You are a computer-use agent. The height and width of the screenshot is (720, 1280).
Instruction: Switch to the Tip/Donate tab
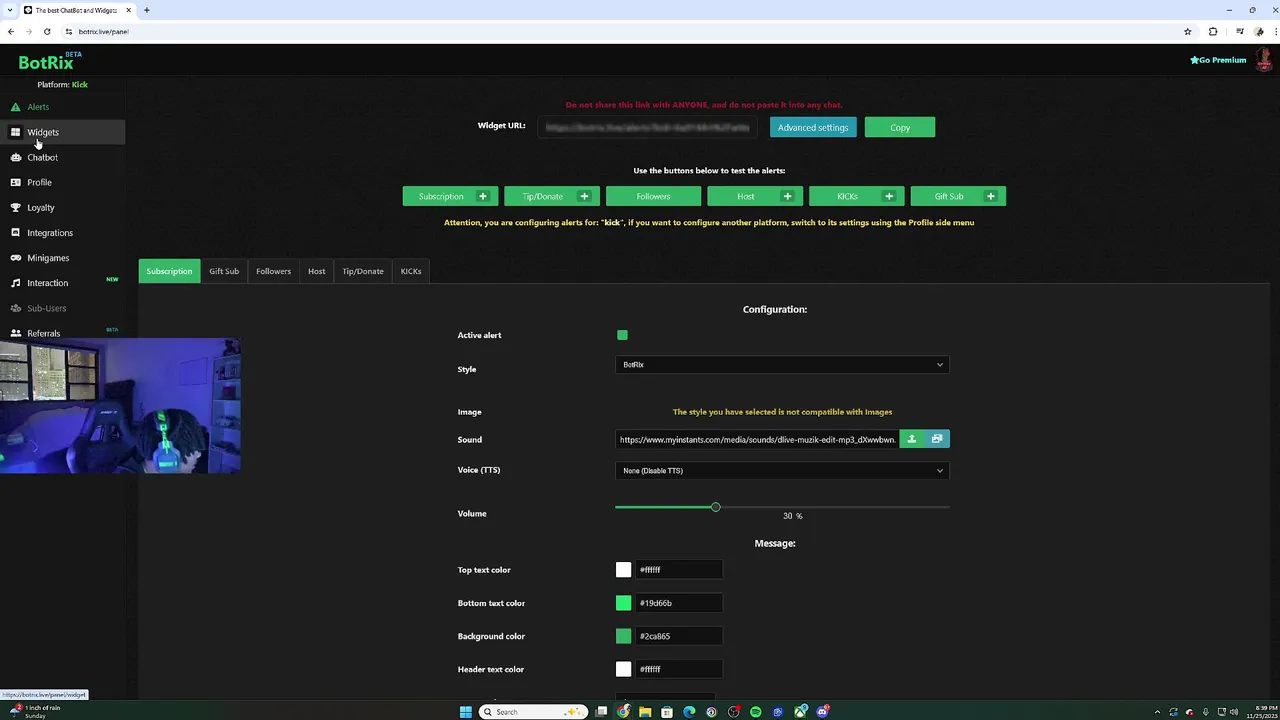(x=363, y=271)
